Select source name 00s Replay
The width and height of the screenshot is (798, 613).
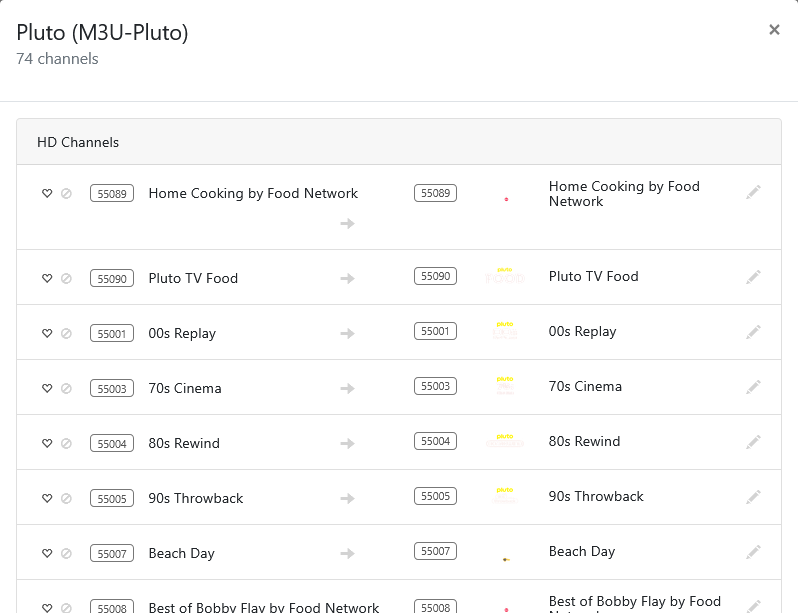click(182, 333)
